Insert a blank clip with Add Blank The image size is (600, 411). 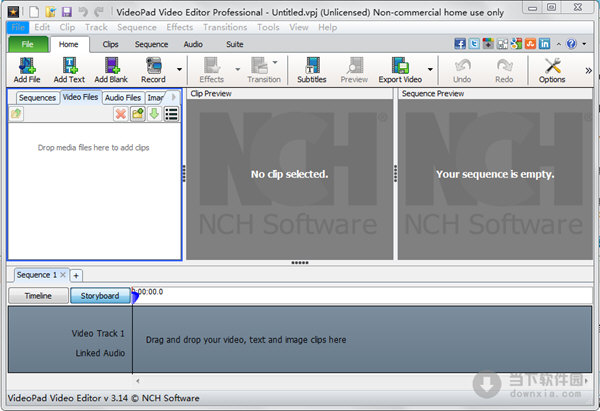(x=111, y=70)
